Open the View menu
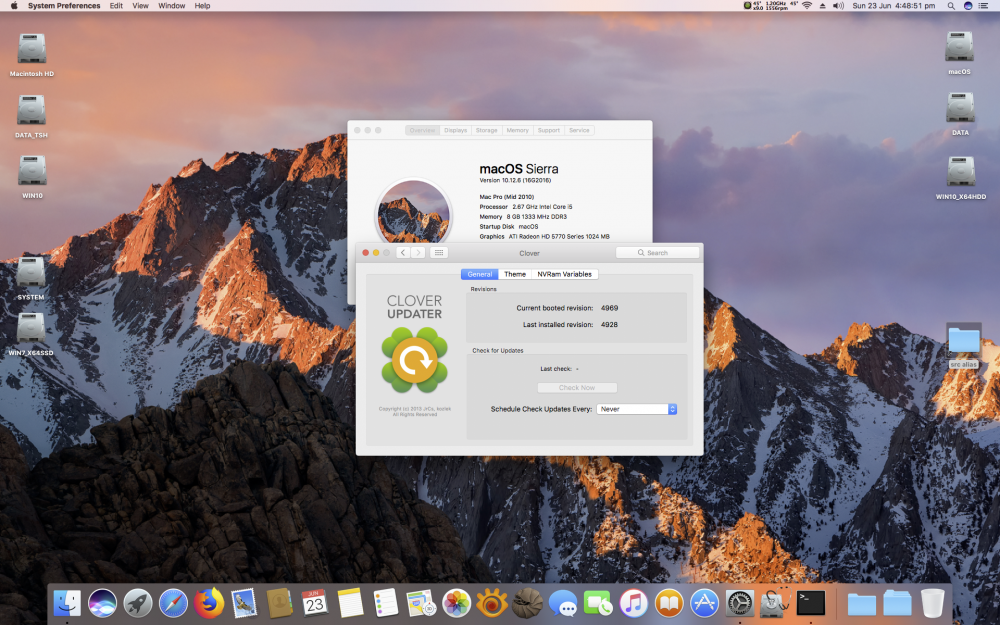This screenshot has height=625, width=1000. pyautogui.click(x=140, y=6)
